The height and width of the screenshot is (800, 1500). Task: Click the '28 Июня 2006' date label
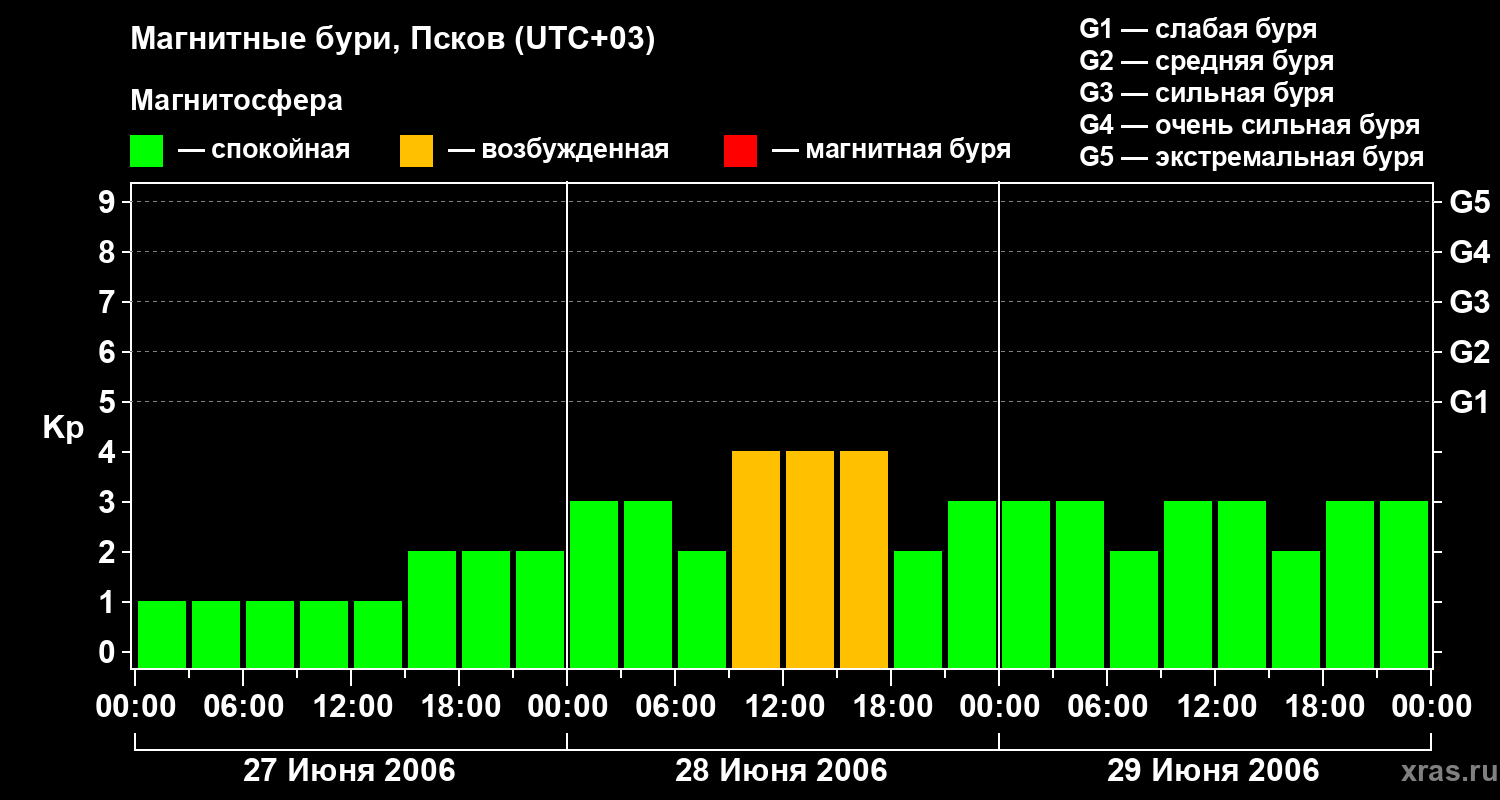(781, 771)
